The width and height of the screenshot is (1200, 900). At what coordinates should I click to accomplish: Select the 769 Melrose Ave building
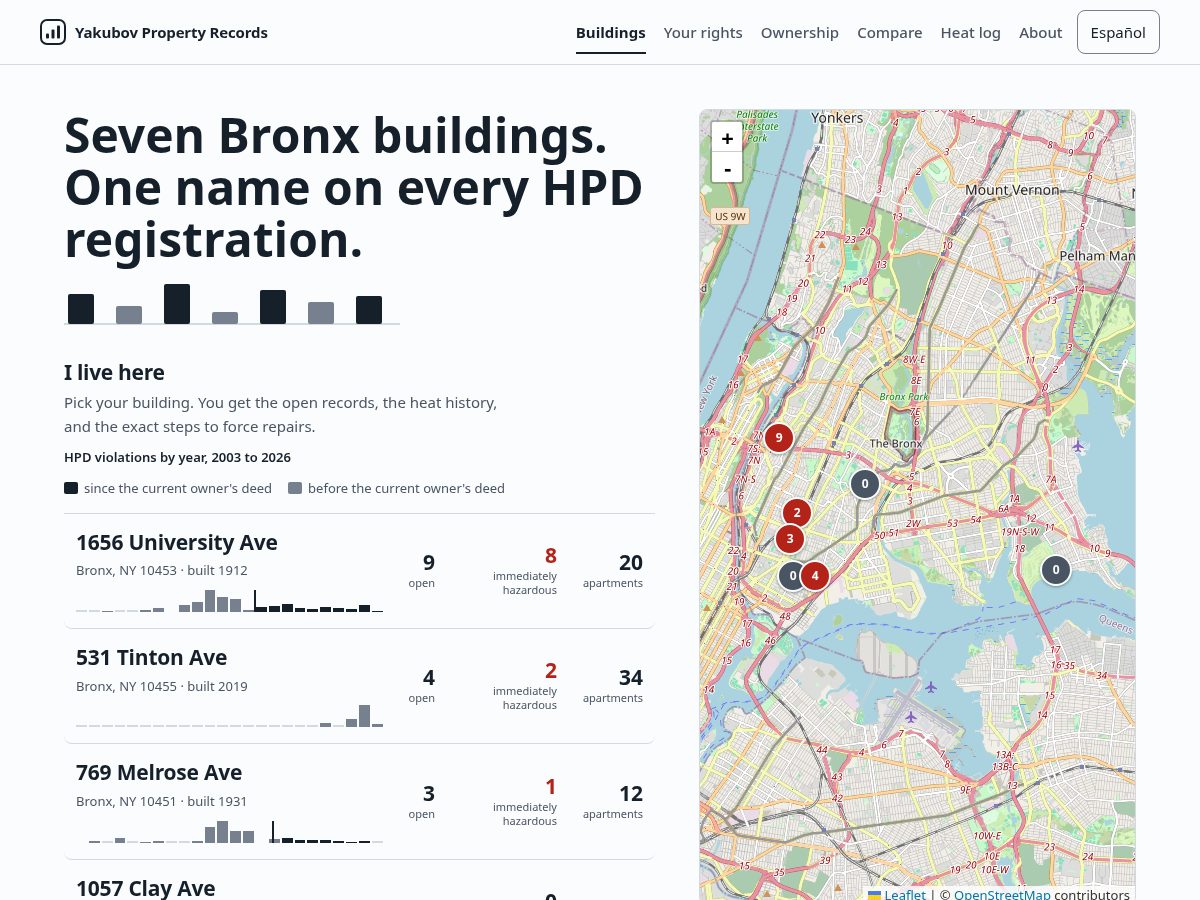[x=359, y=802]
